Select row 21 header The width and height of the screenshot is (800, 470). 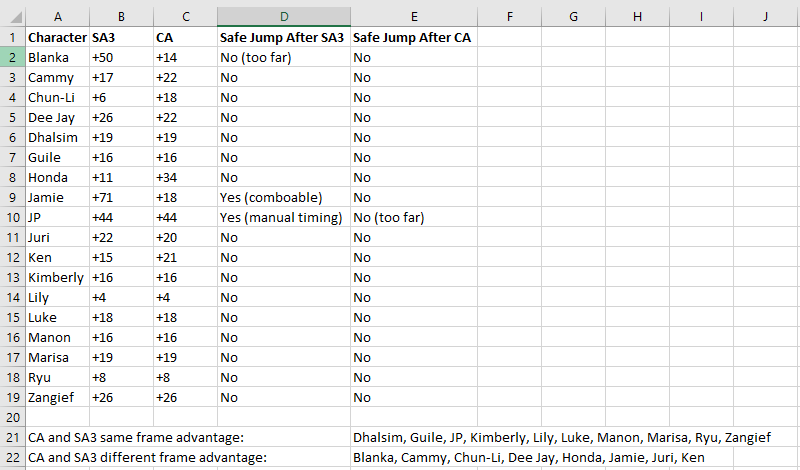pyautogui.click(x=13, y=437)
